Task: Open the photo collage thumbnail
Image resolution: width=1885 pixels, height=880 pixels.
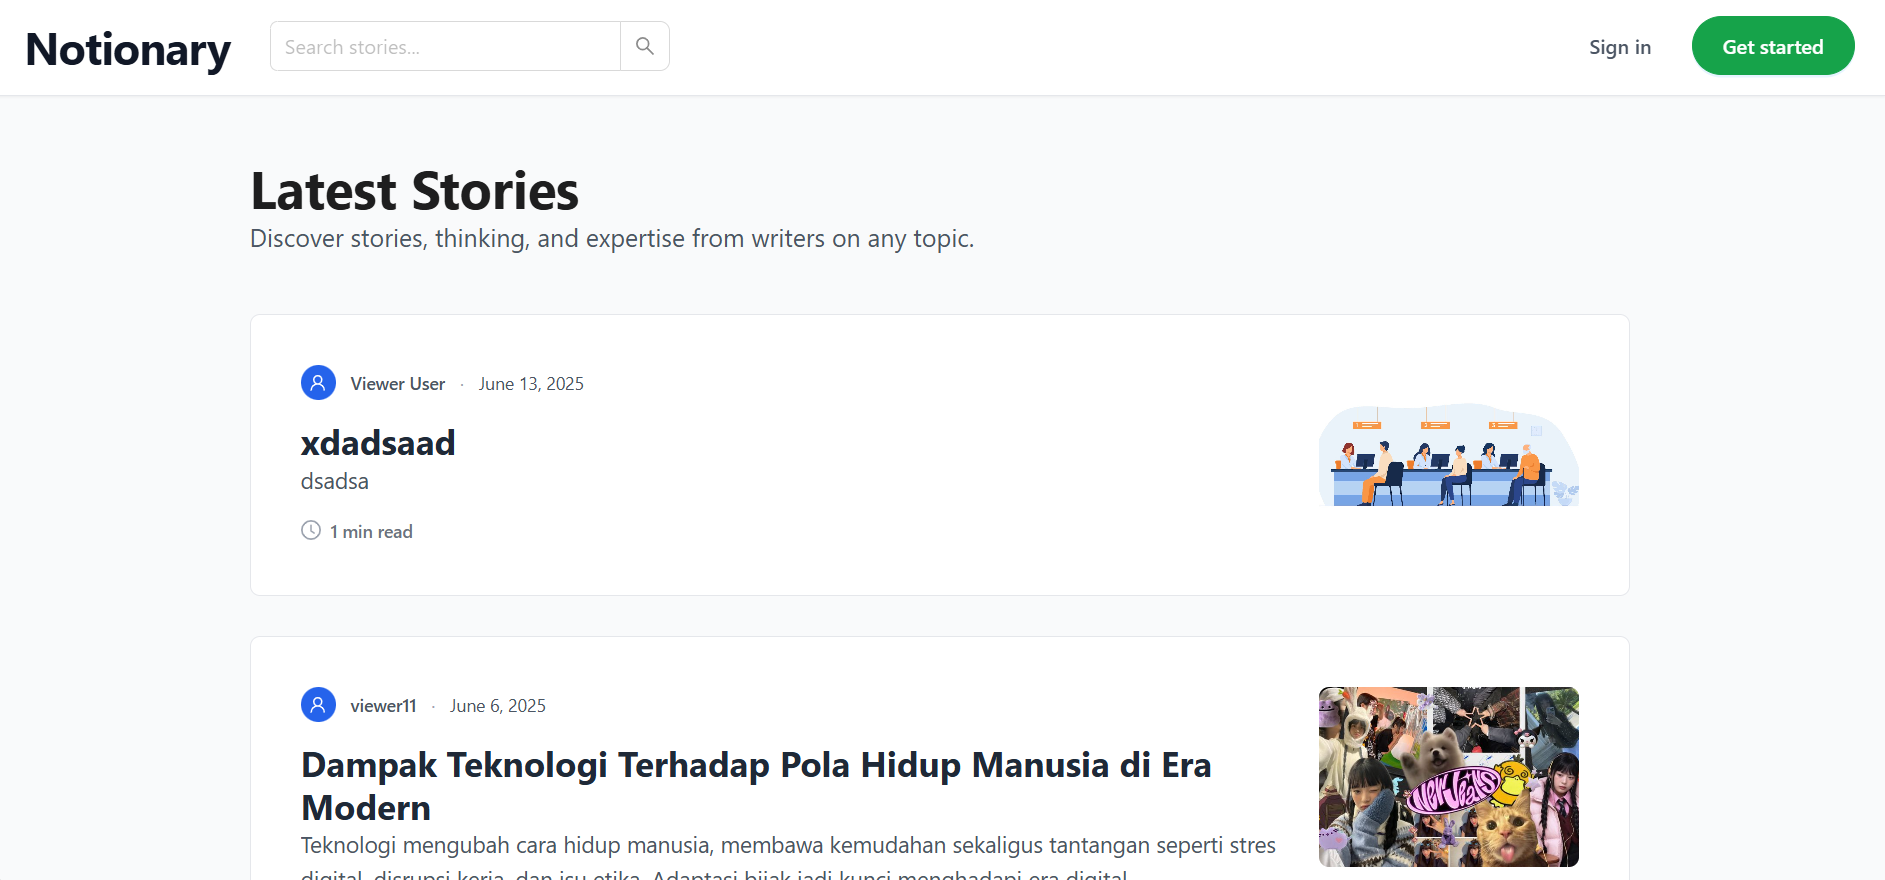Action: click(x=1448, y=776)
